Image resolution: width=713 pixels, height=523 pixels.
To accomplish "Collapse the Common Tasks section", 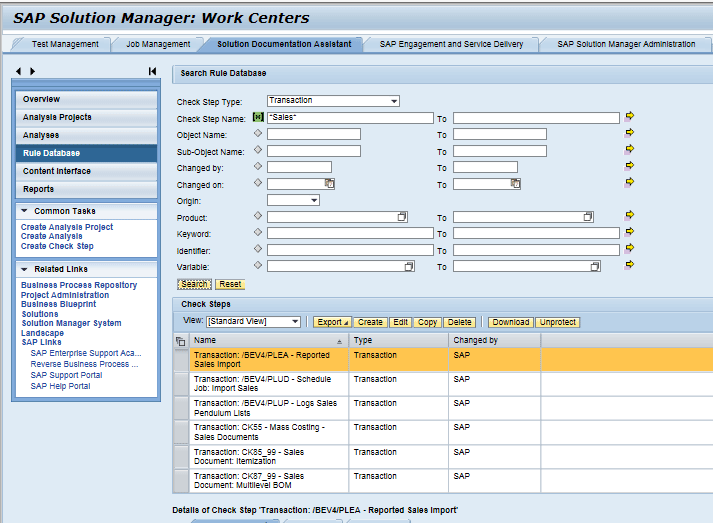I will coord(25,211).
